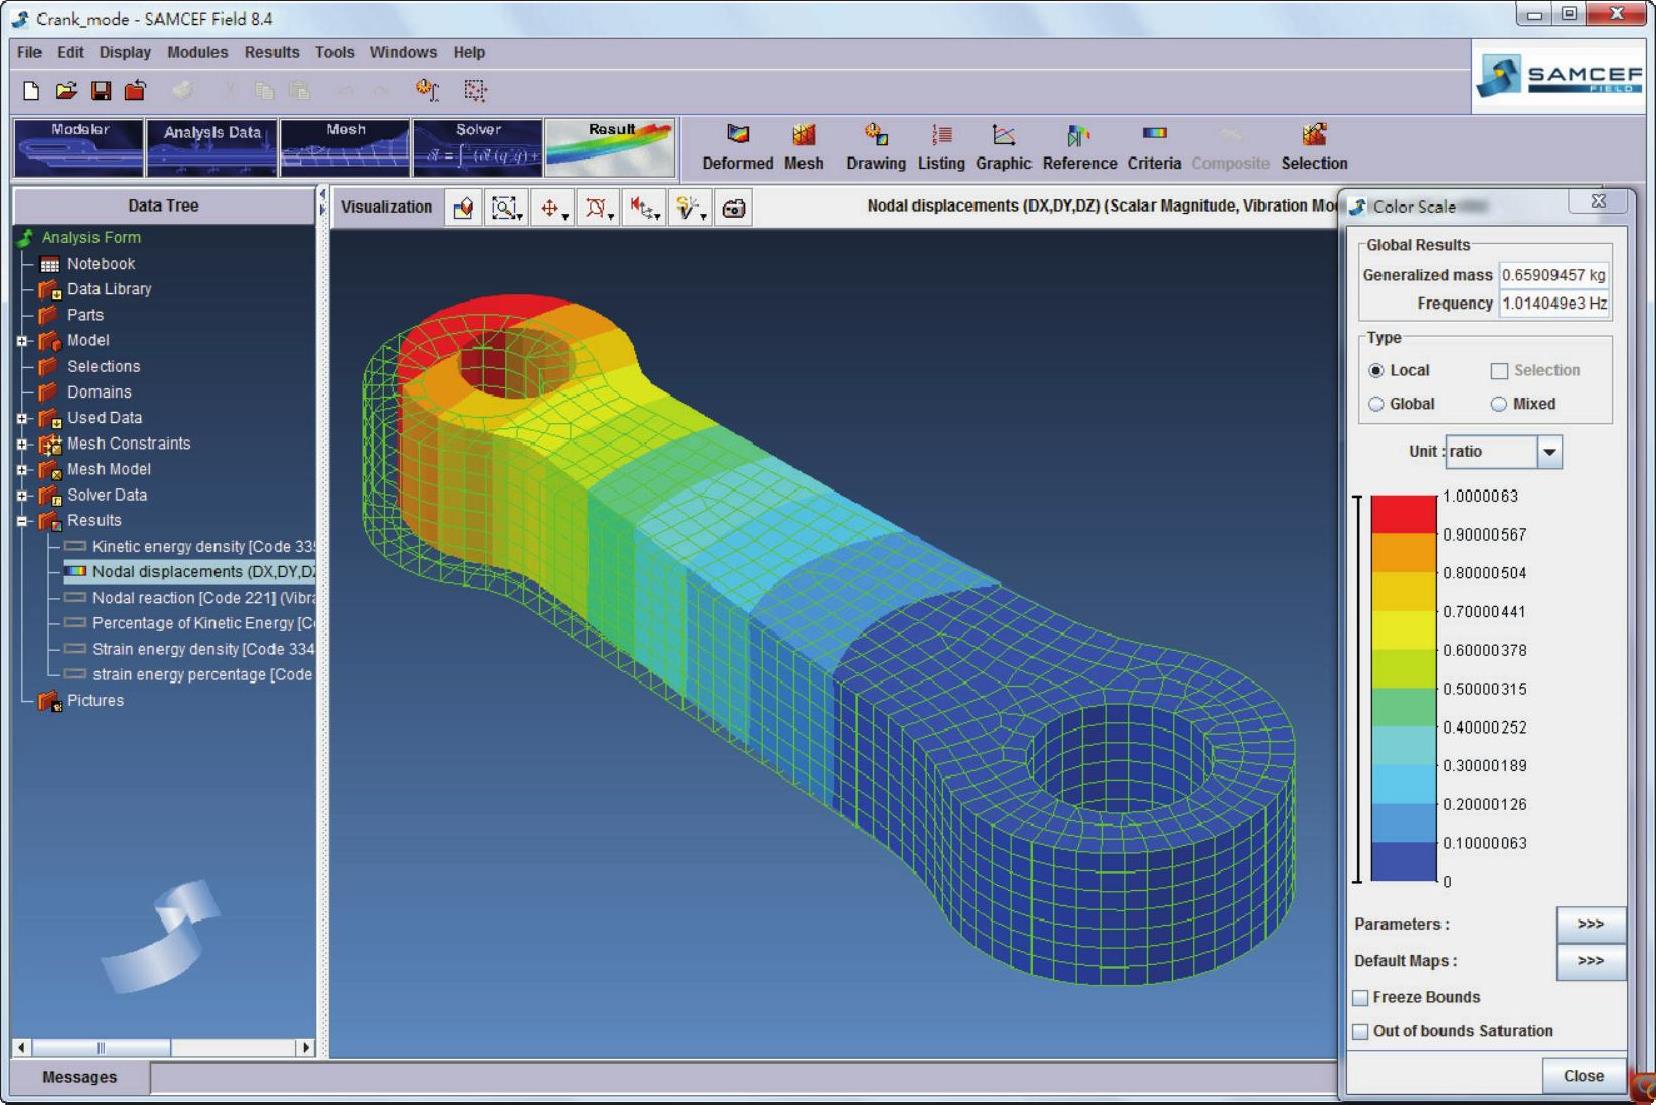The width and height of the screenshot is (1656, 1105).
Task: Expand the Mesh Constraints tree node
Action: click(x=22, y=444)
